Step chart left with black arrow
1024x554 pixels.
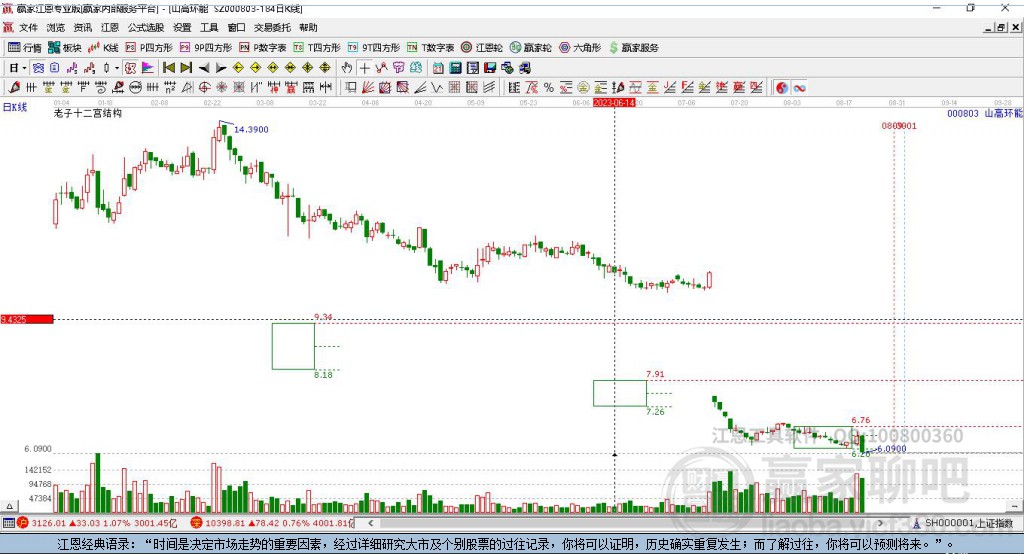[x=204, y=68]
